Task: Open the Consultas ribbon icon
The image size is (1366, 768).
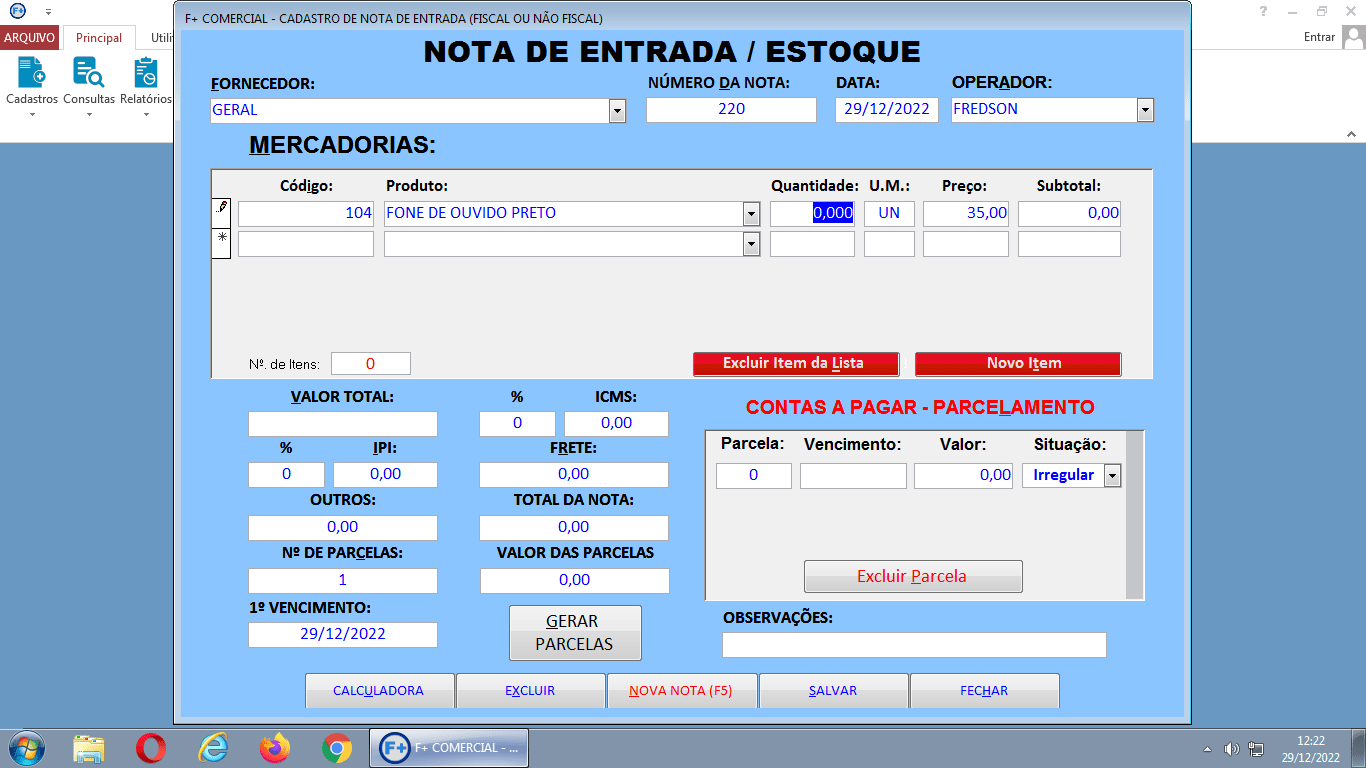Action: coord(89,88)
